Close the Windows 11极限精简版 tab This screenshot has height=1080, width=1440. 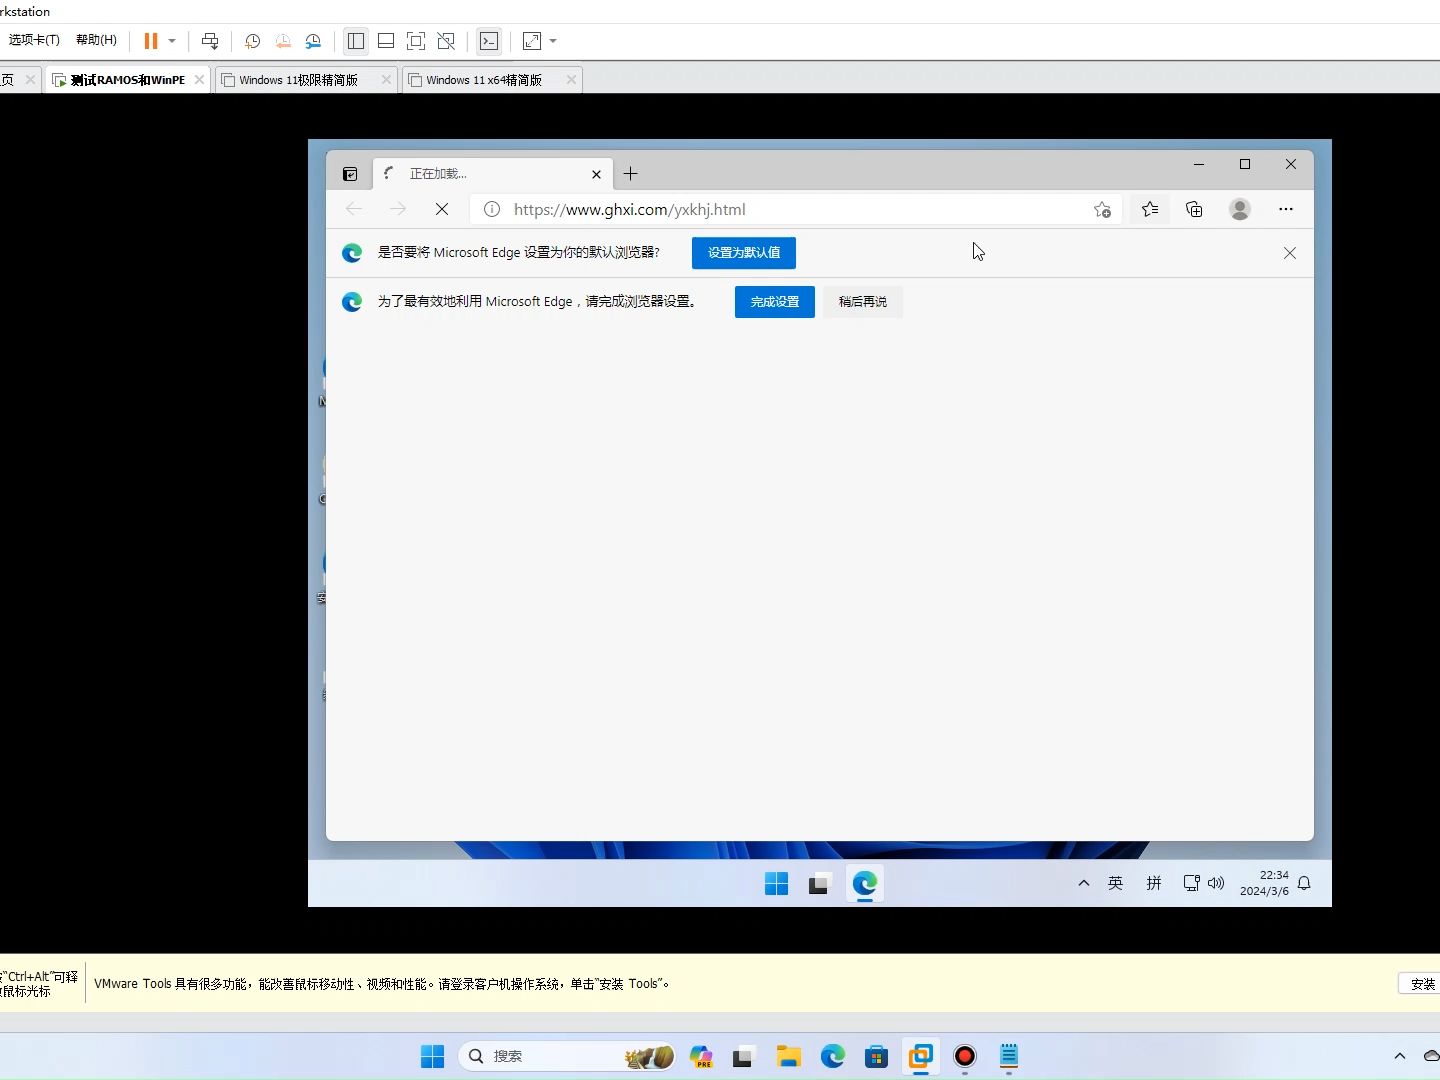(x=386, y=80)
